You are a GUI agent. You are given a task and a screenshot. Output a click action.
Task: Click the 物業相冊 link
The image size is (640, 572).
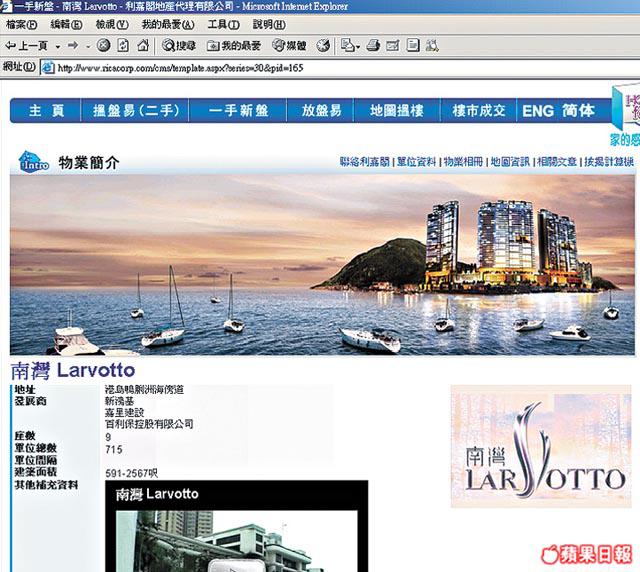[463, 161]
